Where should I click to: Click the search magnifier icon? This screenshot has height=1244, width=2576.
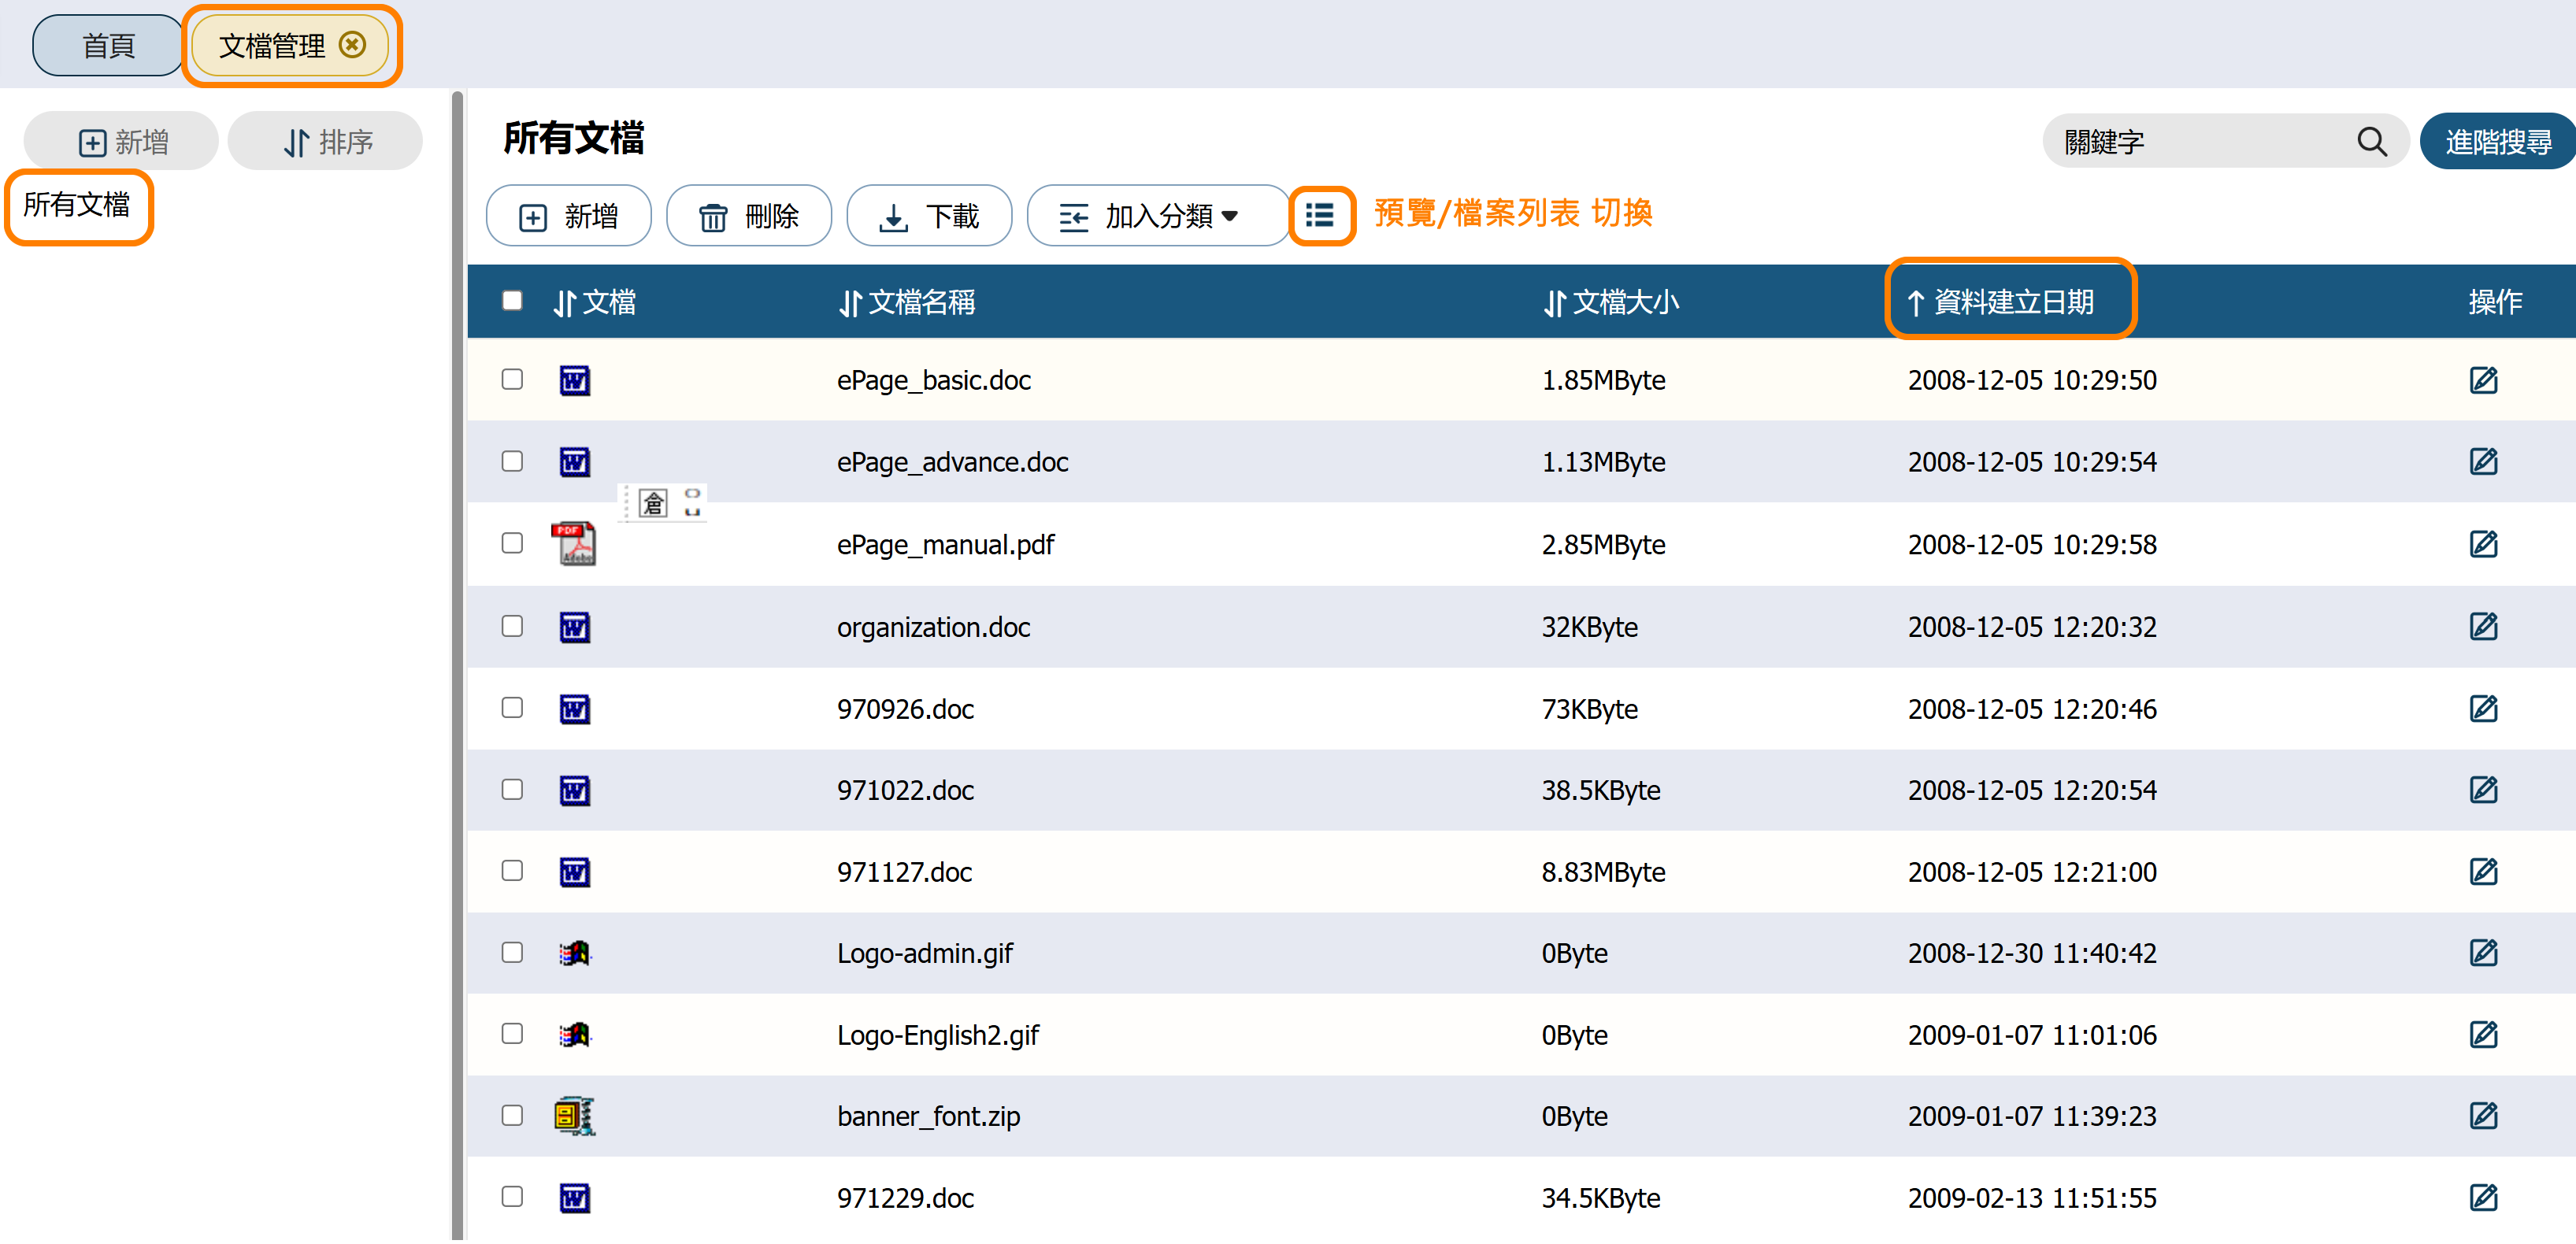tap(2371, 142)
